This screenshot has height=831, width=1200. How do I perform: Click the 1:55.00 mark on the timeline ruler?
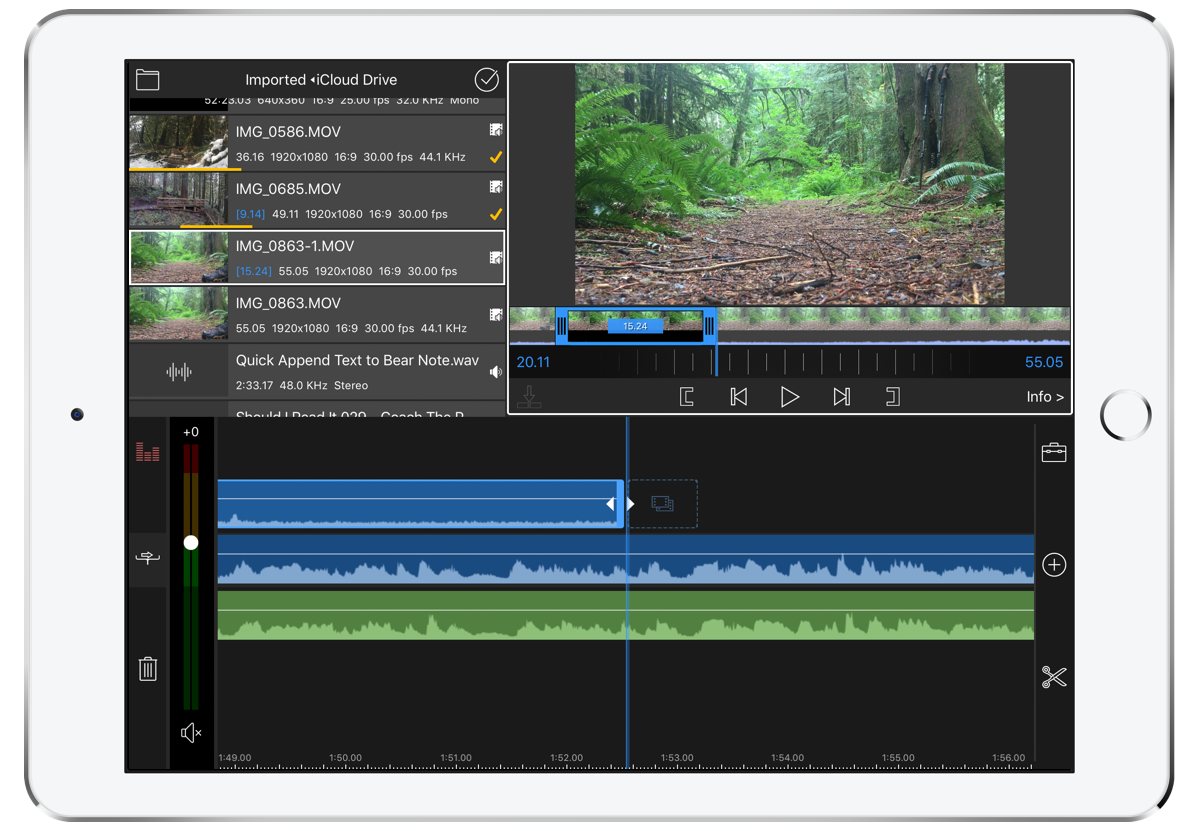coord(898,758)
